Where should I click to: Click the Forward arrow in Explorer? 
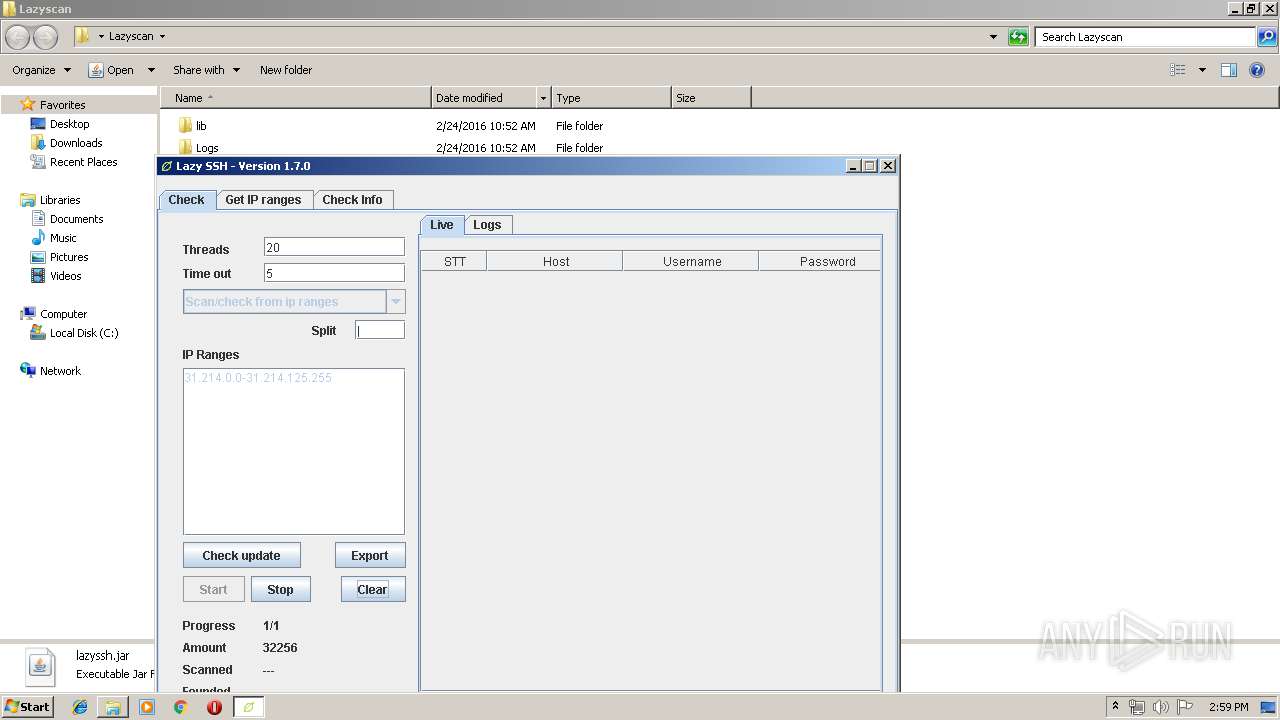pyautogui.click(x=46, y=37)
